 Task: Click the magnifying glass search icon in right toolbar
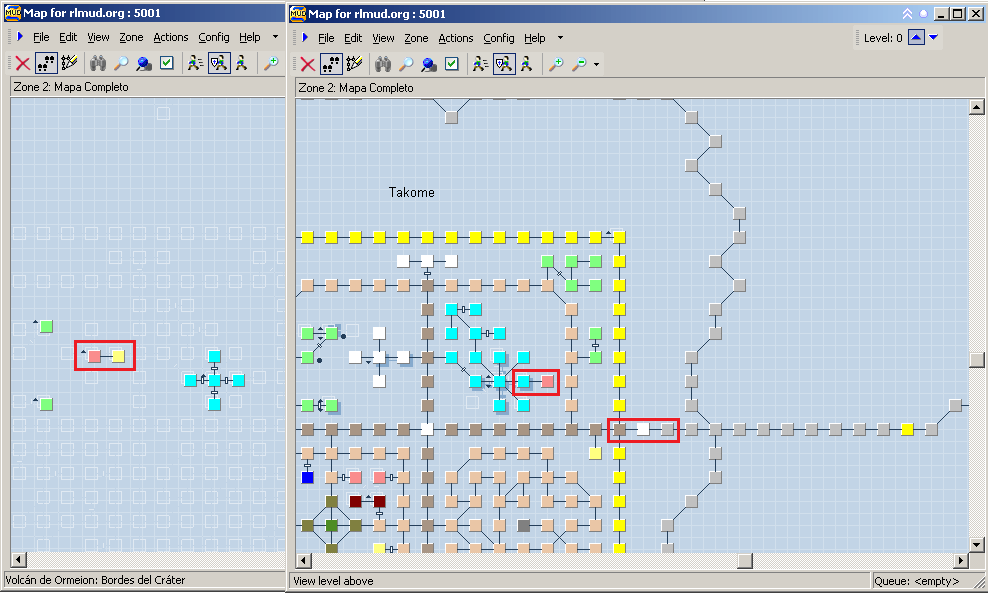[x=406, y=64]
